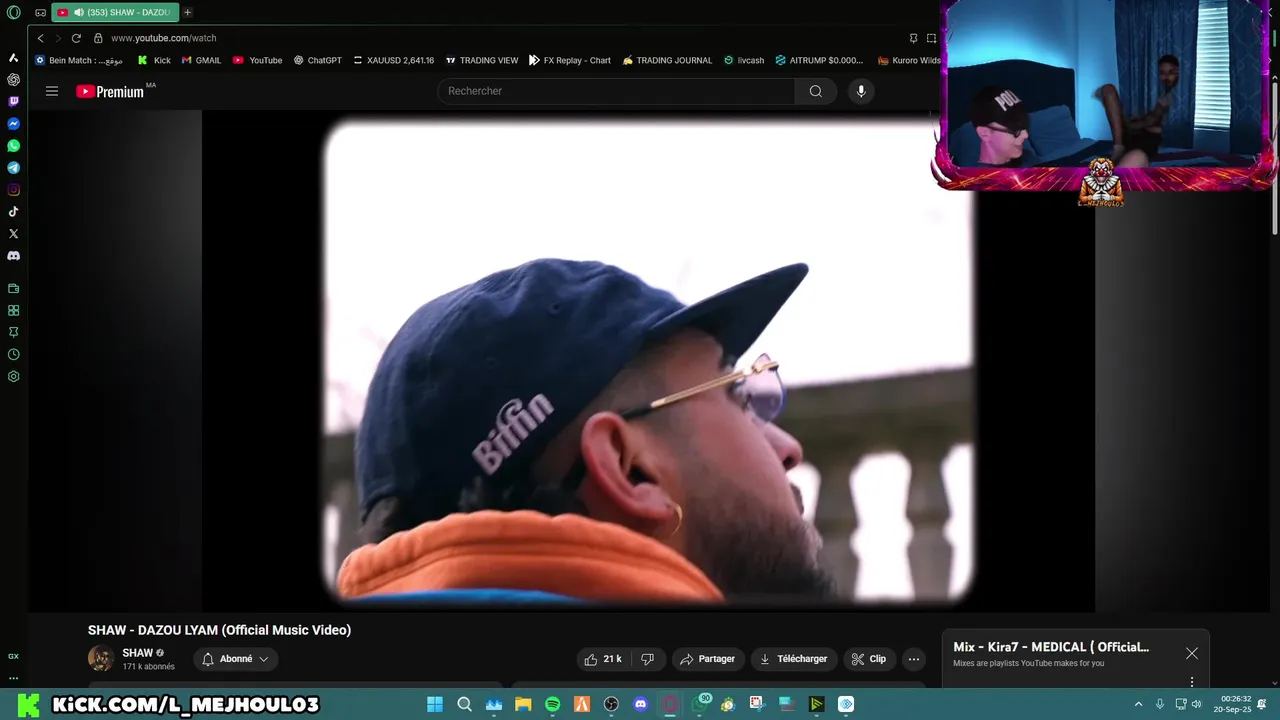The height and width of the screenshot is (720, 1280).
Task: Open the ChatGPT bookmark
Action: coord(317,60)
